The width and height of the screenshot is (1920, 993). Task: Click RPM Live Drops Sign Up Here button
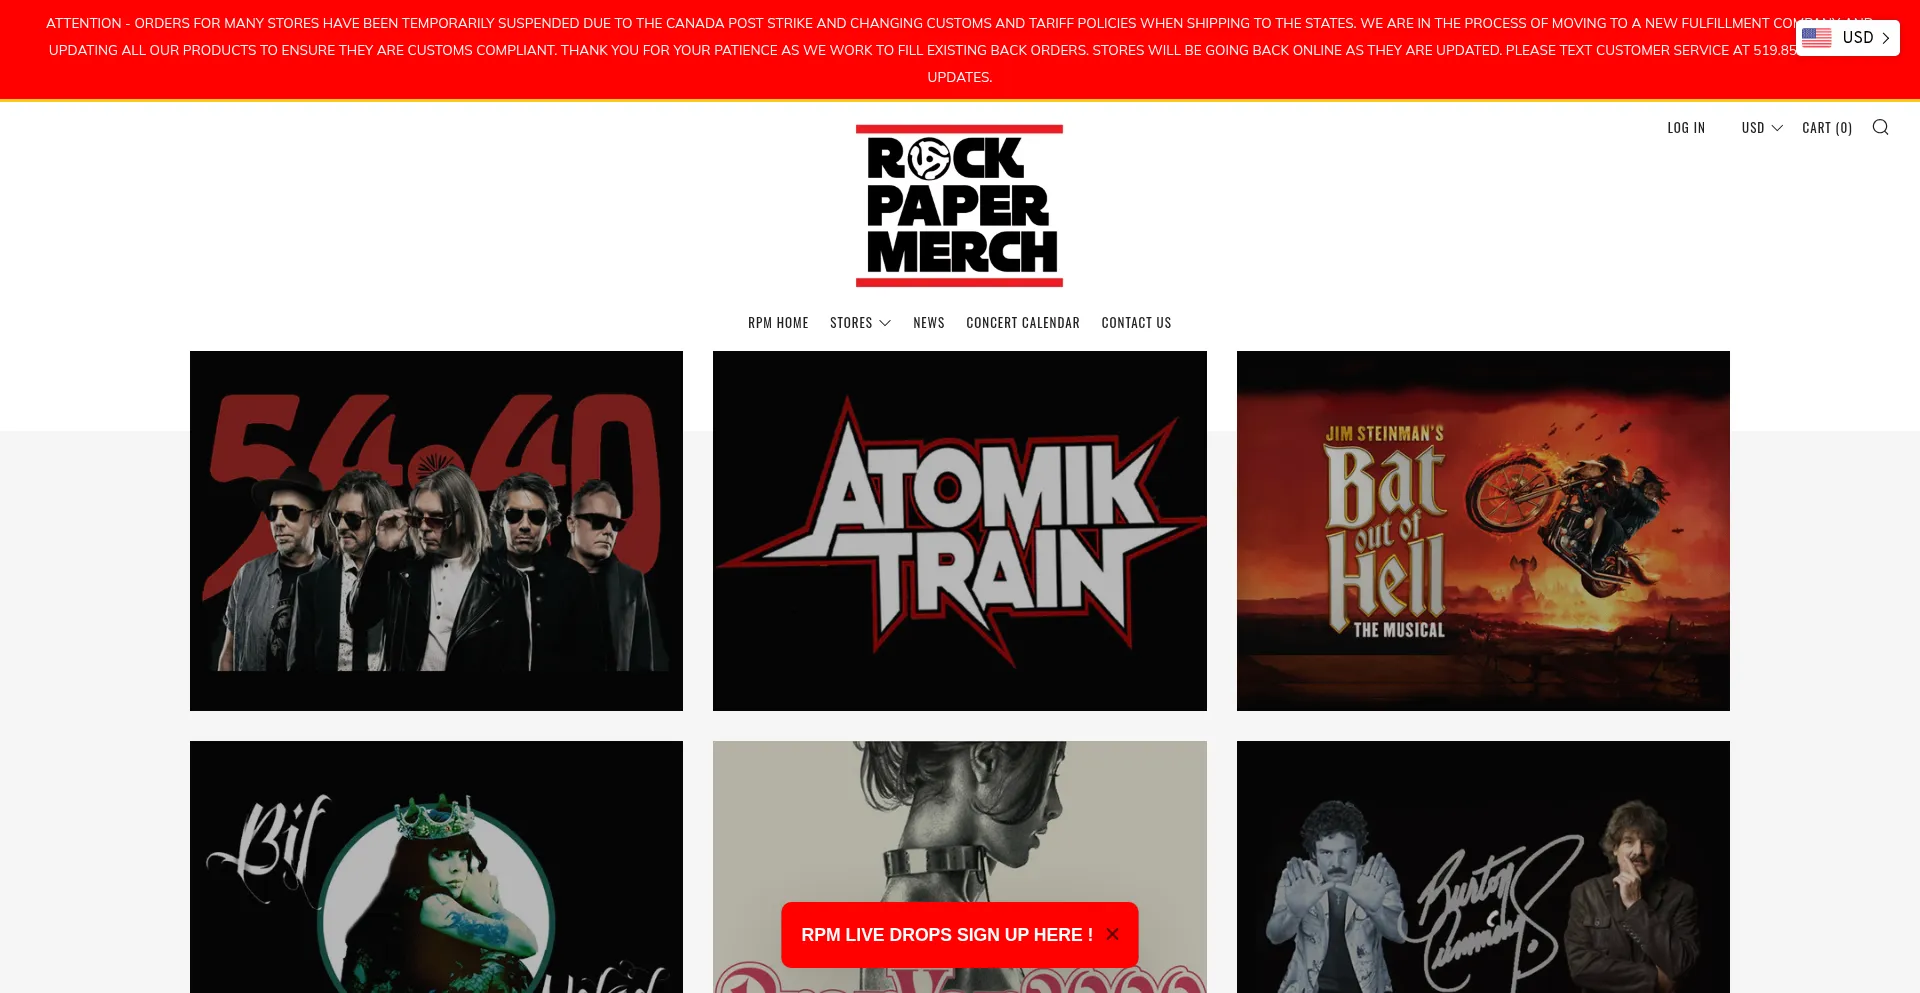[x=946, y=934]
